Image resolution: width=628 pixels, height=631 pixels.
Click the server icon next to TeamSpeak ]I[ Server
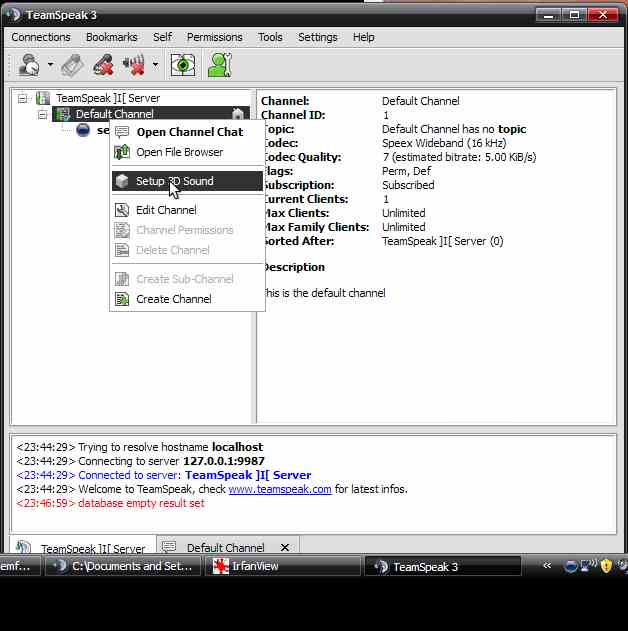tap(43, 98)
